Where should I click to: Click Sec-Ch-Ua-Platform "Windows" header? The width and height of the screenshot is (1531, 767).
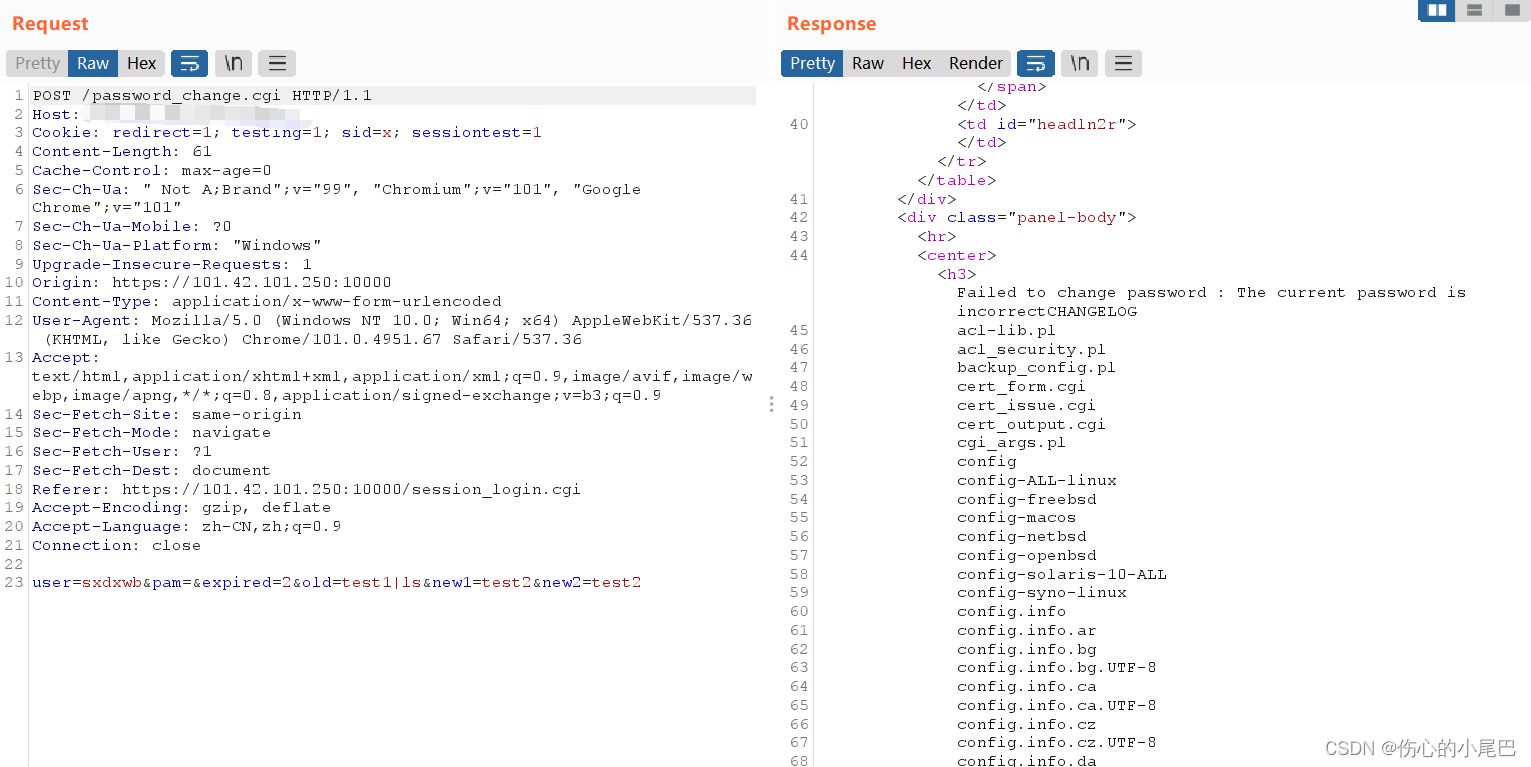point(177,246)
